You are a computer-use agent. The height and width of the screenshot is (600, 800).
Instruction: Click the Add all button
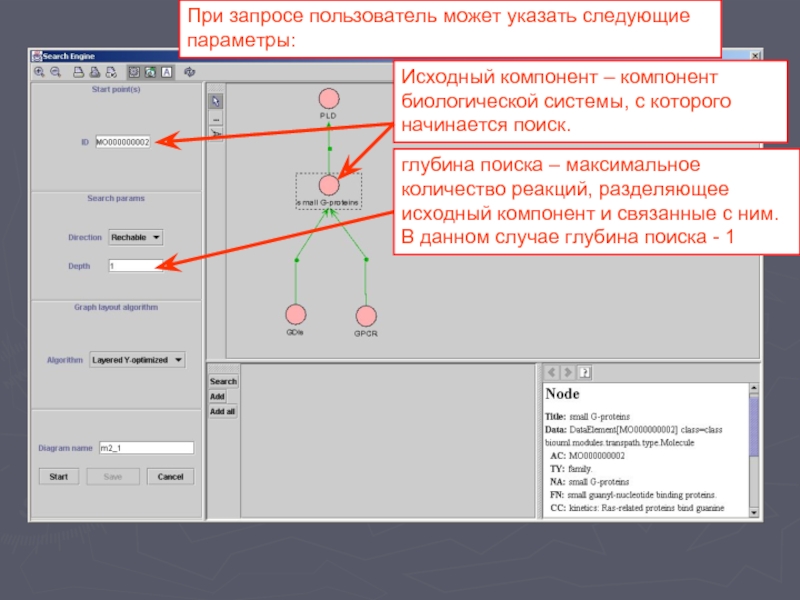pyautogui.click(x=222, y=411)
